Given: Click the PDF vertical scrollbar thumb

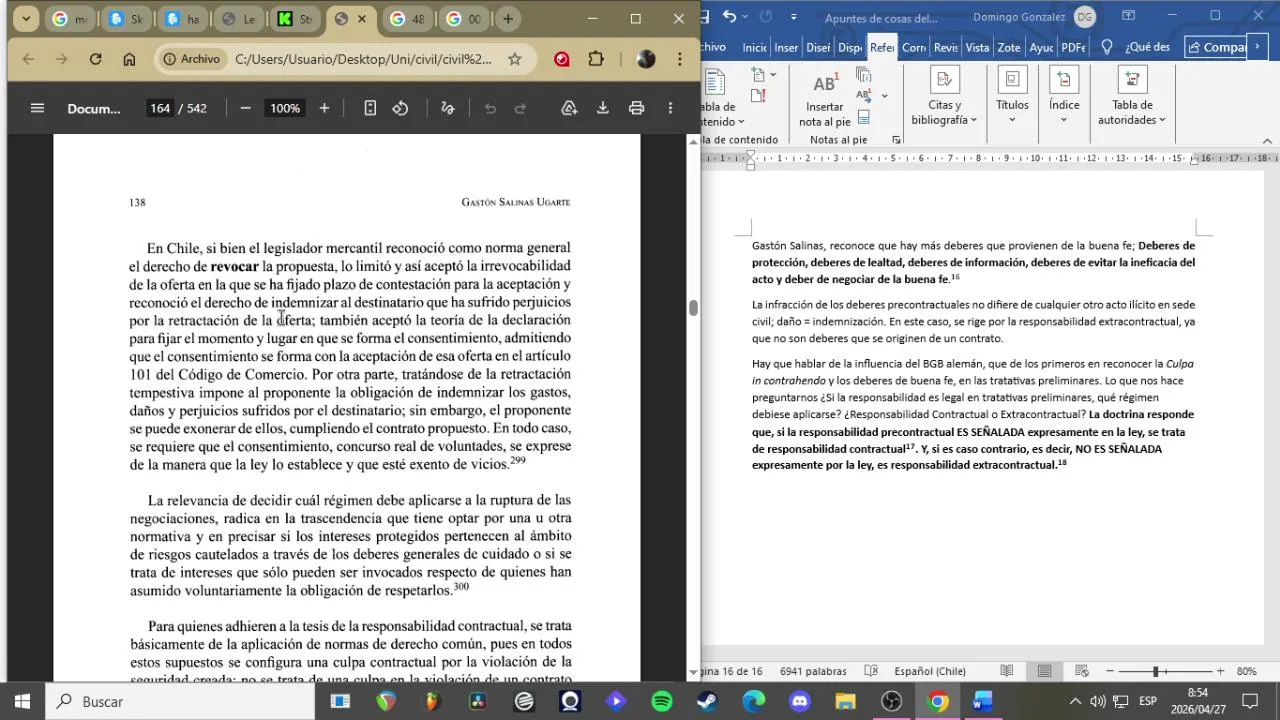Looking at the screenshot, I should 692,307.
